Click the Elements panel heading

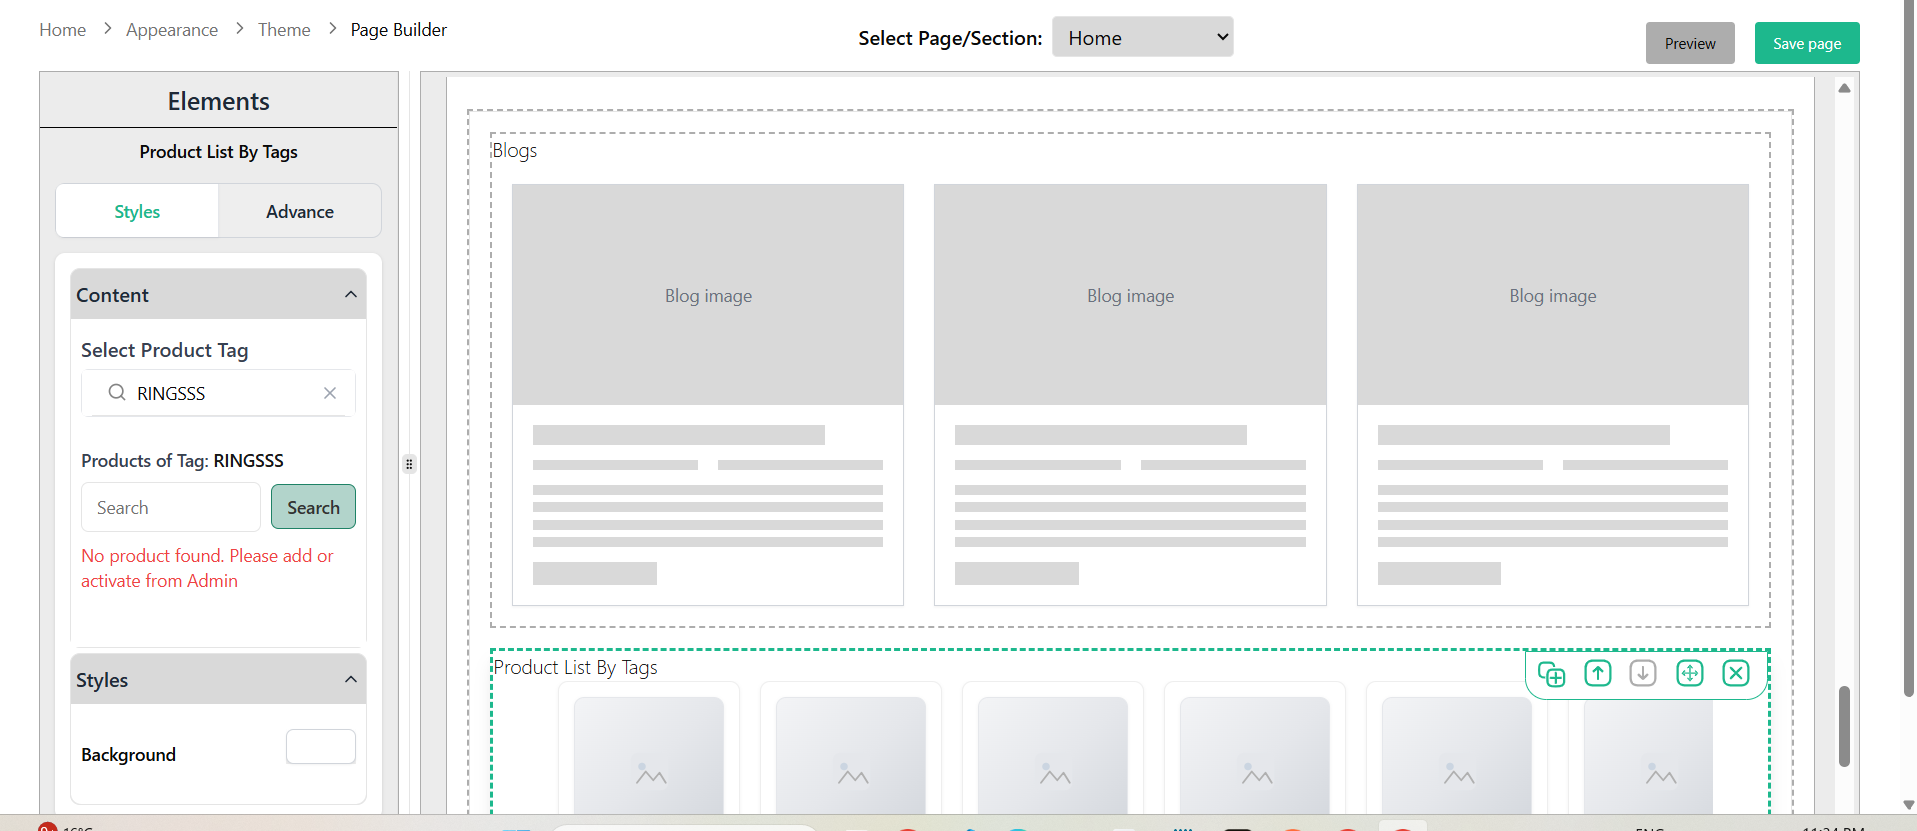(x=219, y=101)
